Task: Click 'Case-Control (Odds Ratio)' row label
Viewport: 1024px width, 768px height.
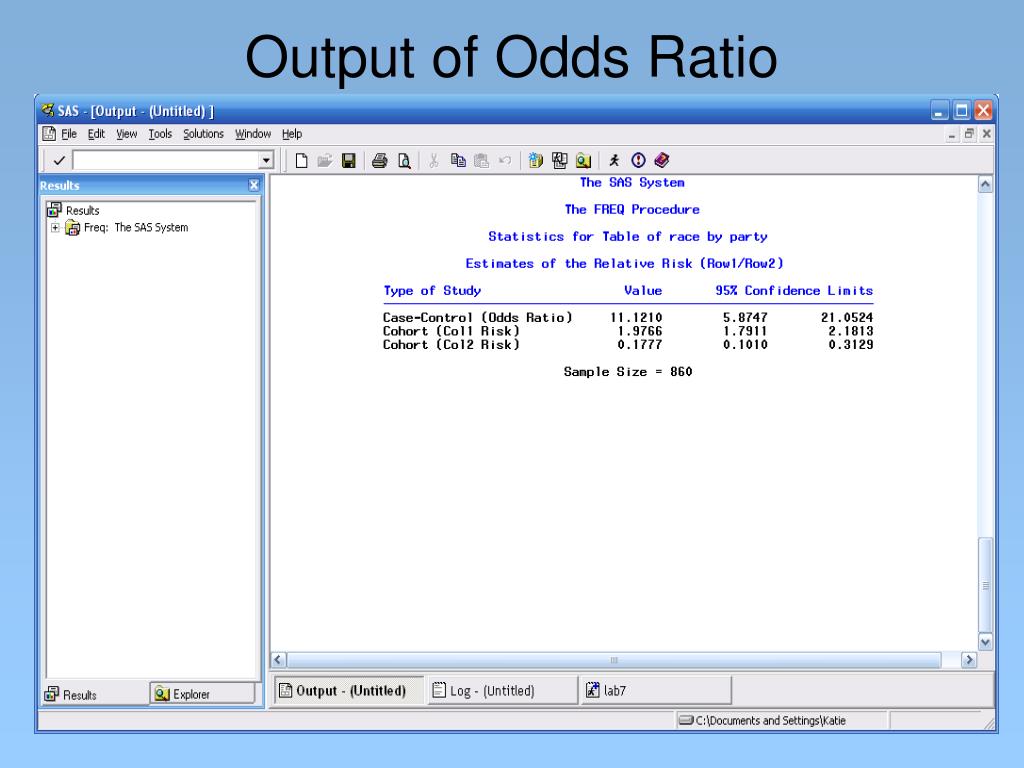Action: tap(477, 317)
